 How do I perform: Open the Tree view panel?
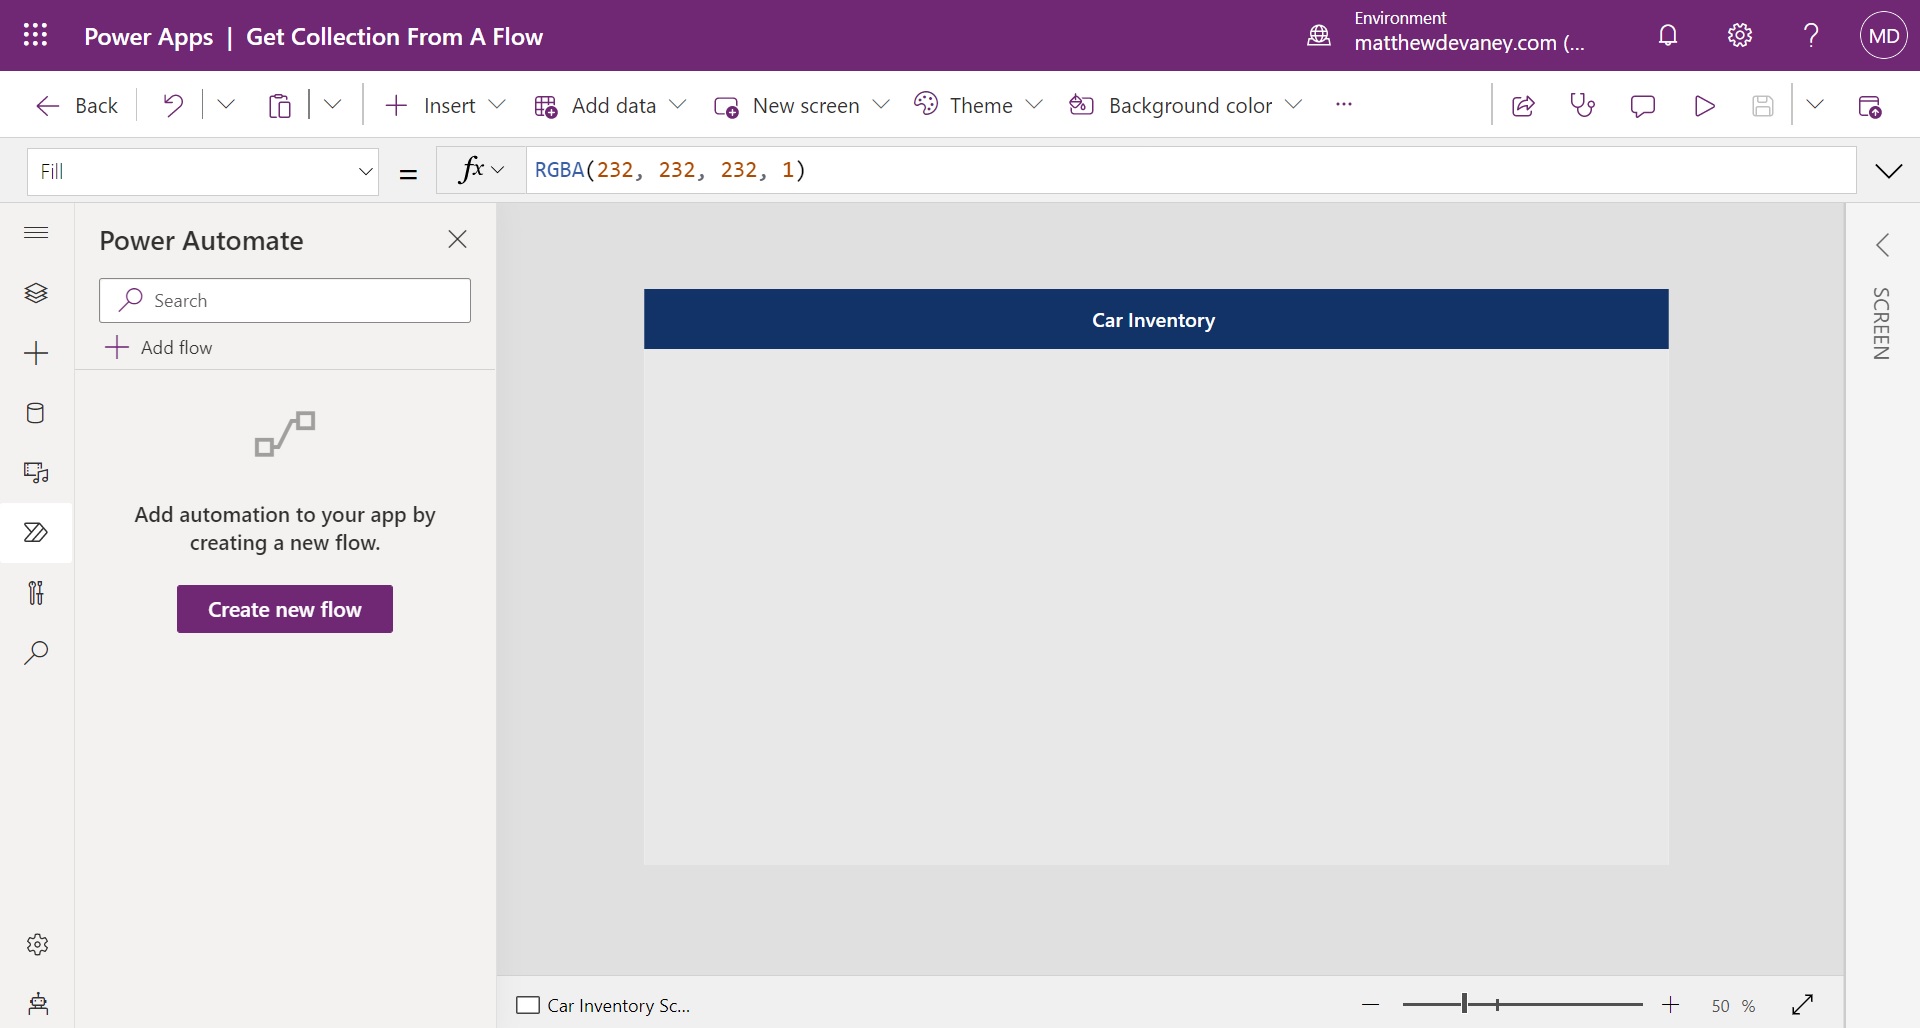click(36, 292)
